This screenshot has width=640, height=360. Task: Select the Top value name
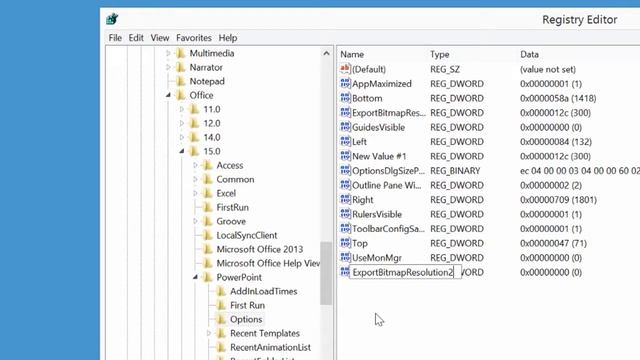pos(360,243)
